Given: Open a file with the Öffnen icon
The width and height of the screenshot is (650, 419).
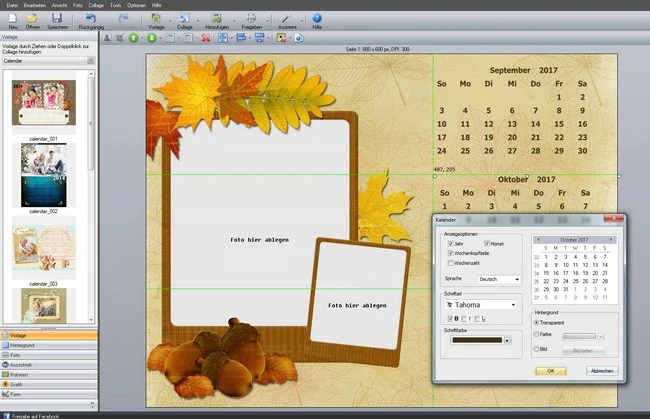Looking at the screenshot, I should tap(32, 18).
